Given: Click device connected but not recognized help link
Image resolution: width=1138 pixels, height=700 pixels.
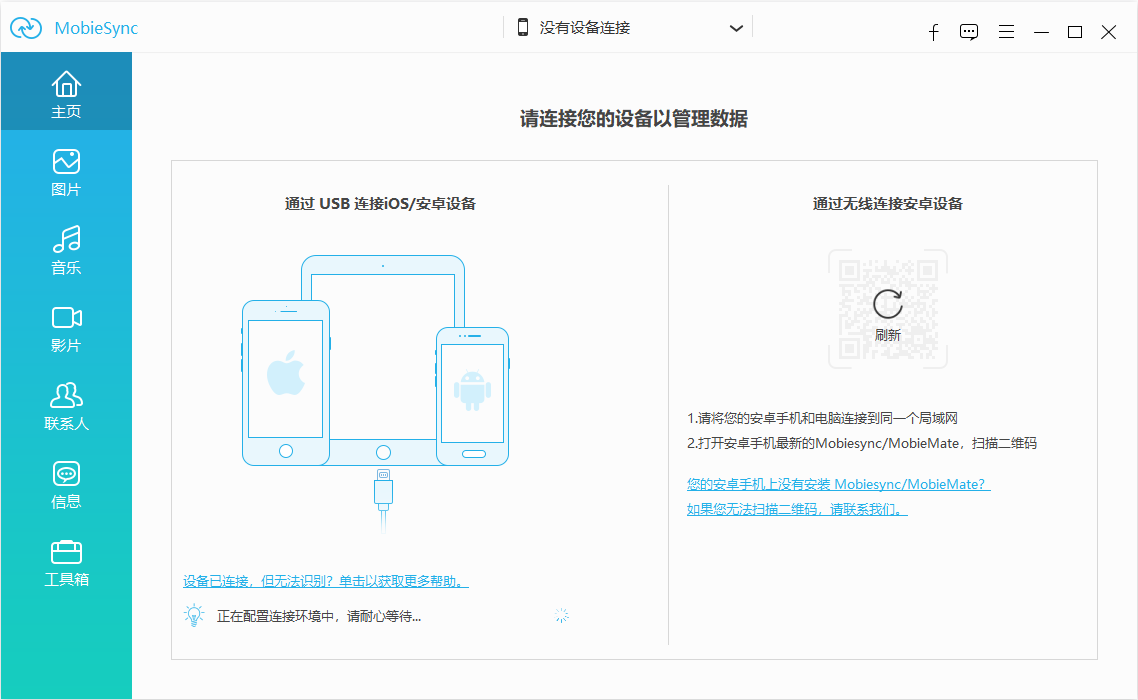Looking at the screenshot, I should click(325, 580).
